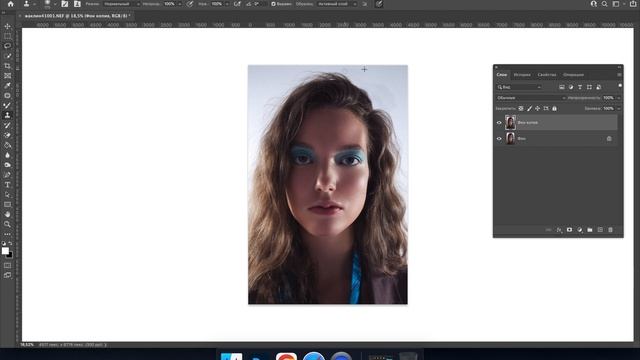Select the Path Selection tool

point(7,195)
